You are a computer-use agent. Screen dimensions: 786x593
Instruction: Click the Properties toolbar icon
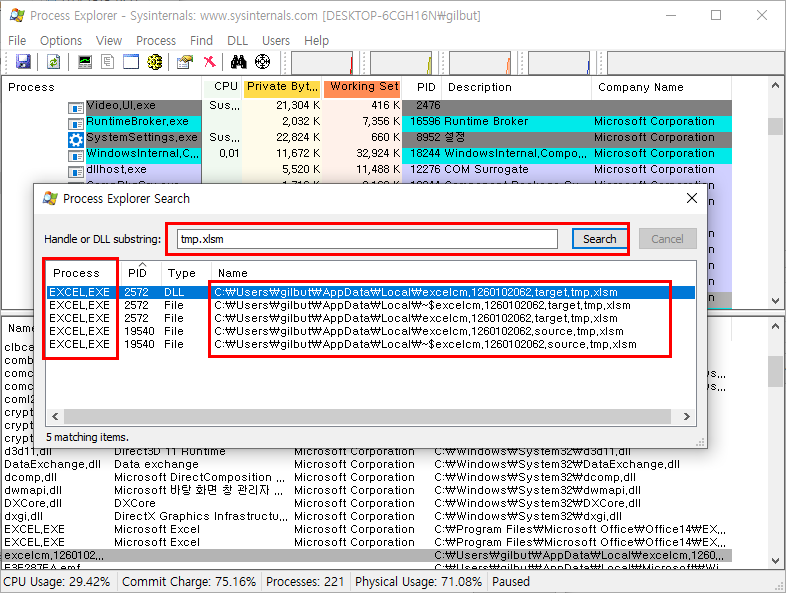pos(184,62)
